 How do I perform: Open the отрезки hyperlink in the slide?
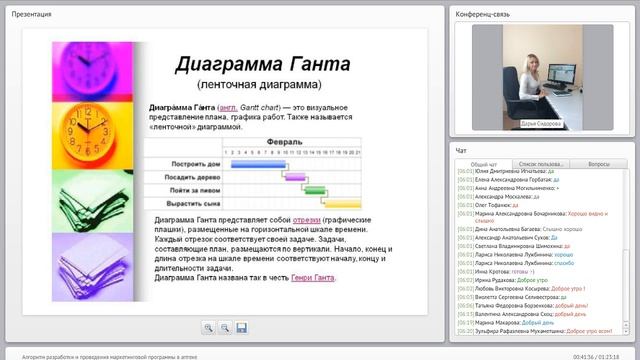coord(307,220)
